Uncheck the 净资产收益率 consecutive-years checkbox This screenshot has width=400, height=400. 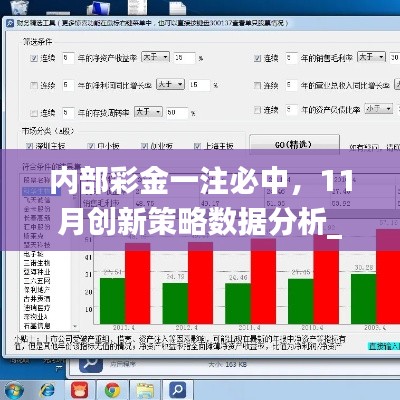coord(34,58)
